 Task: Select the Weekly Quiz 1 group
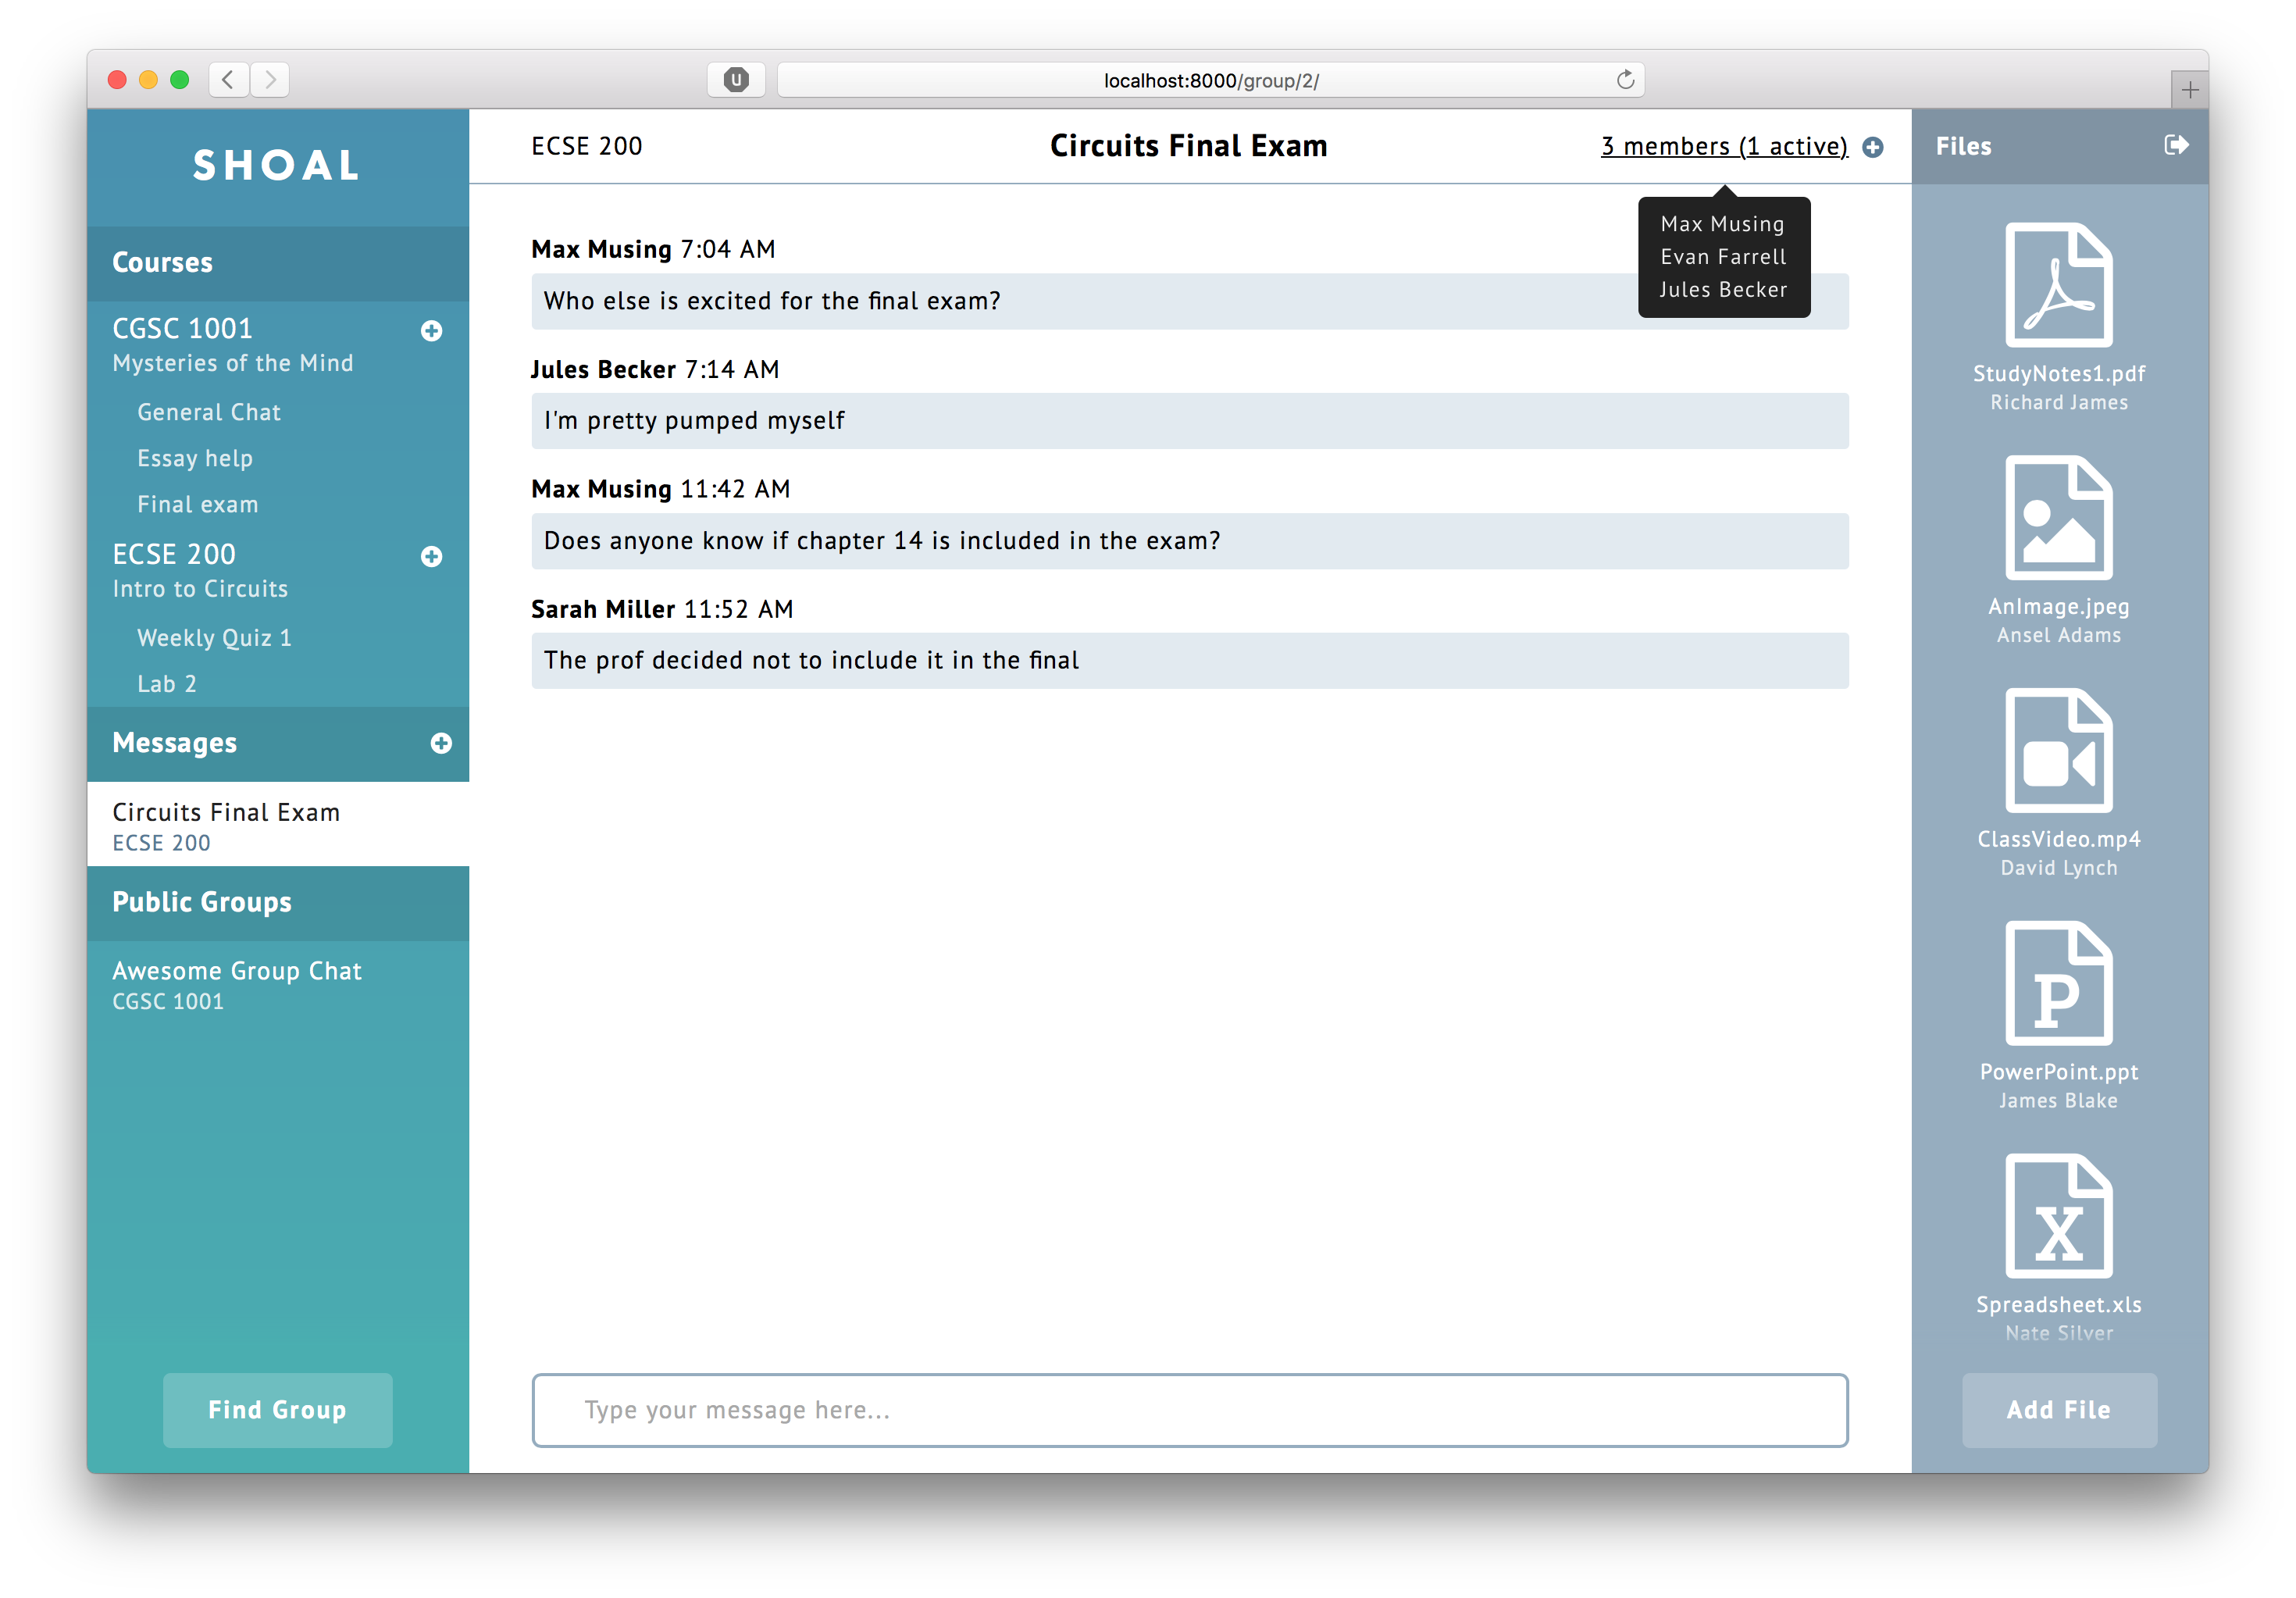(x=214, y=638)
